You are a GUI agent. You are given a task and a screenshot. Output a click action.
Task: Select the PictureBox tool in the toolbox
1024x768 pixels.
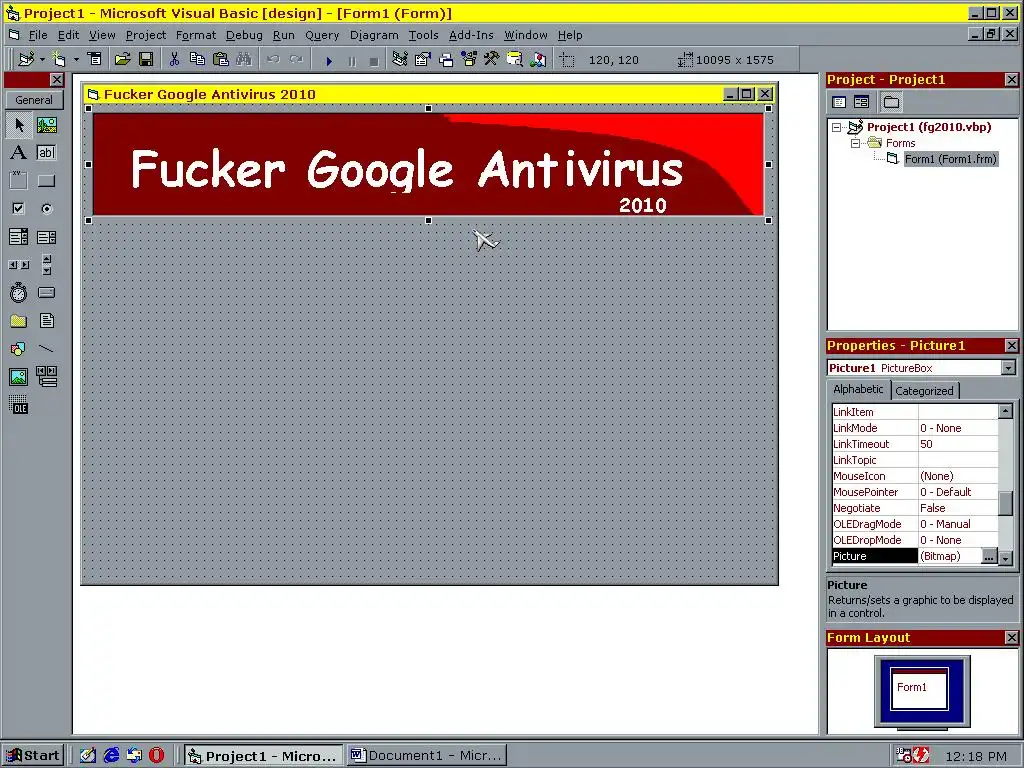coord(46,125)
